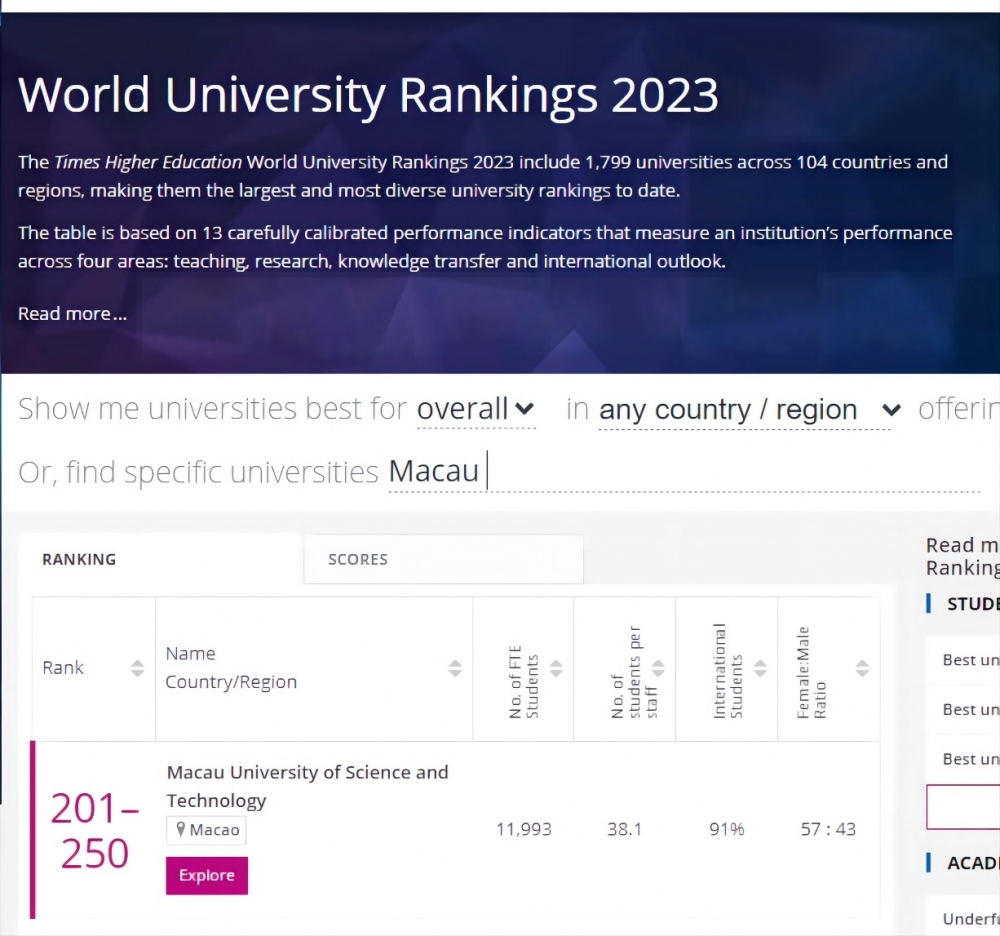This screenshot has width=1000, height=936.
Task: Click the International Students column header
Action: [x=728, y=671]
